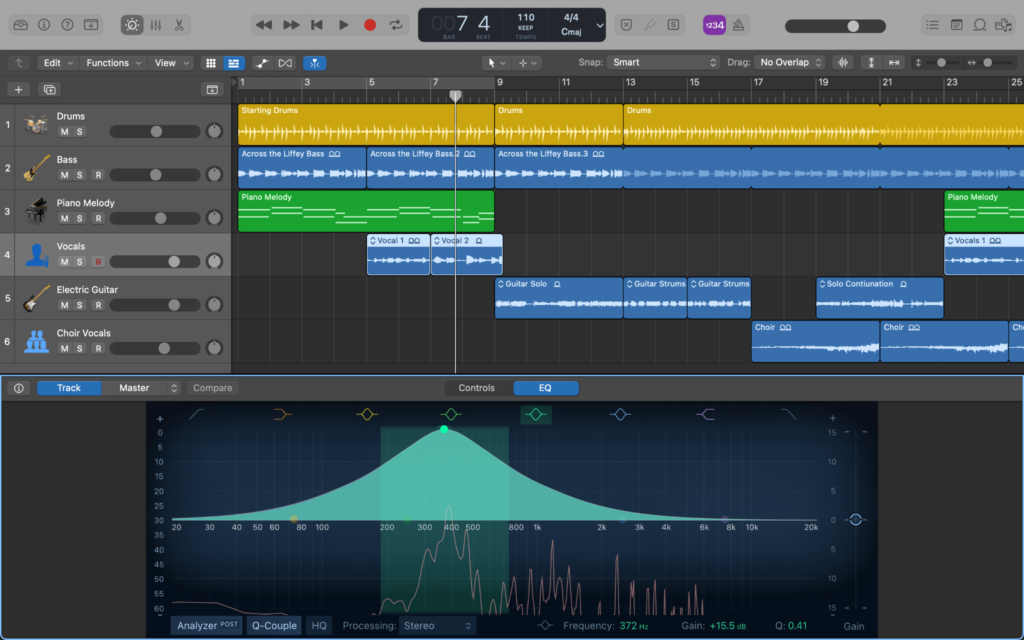Select the yellow EQ band icon
This screenshot has width=1024, height=640.
[x=367, y=414]
